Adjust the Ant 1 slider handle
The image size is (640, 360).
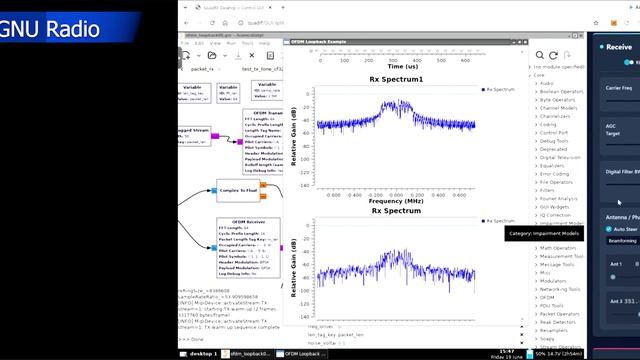pyautogui.click(x=613, y=277)
